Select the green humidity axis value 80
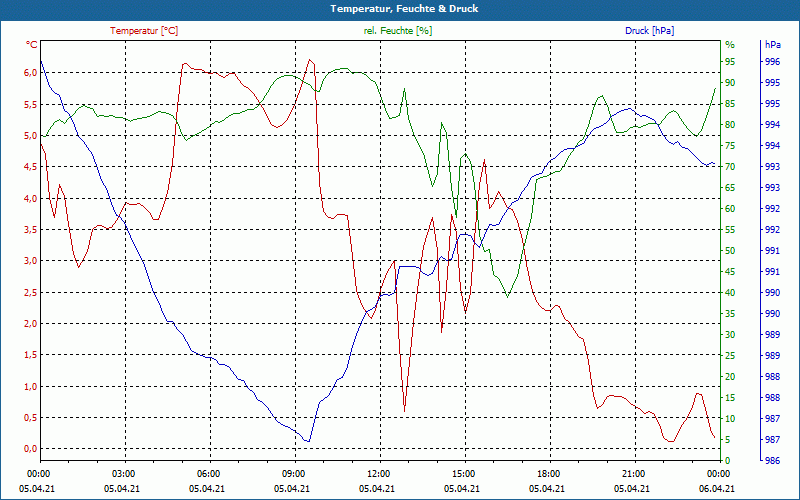Image resolution: width=800 pixels, height=500 pixels. click(730, 125)
